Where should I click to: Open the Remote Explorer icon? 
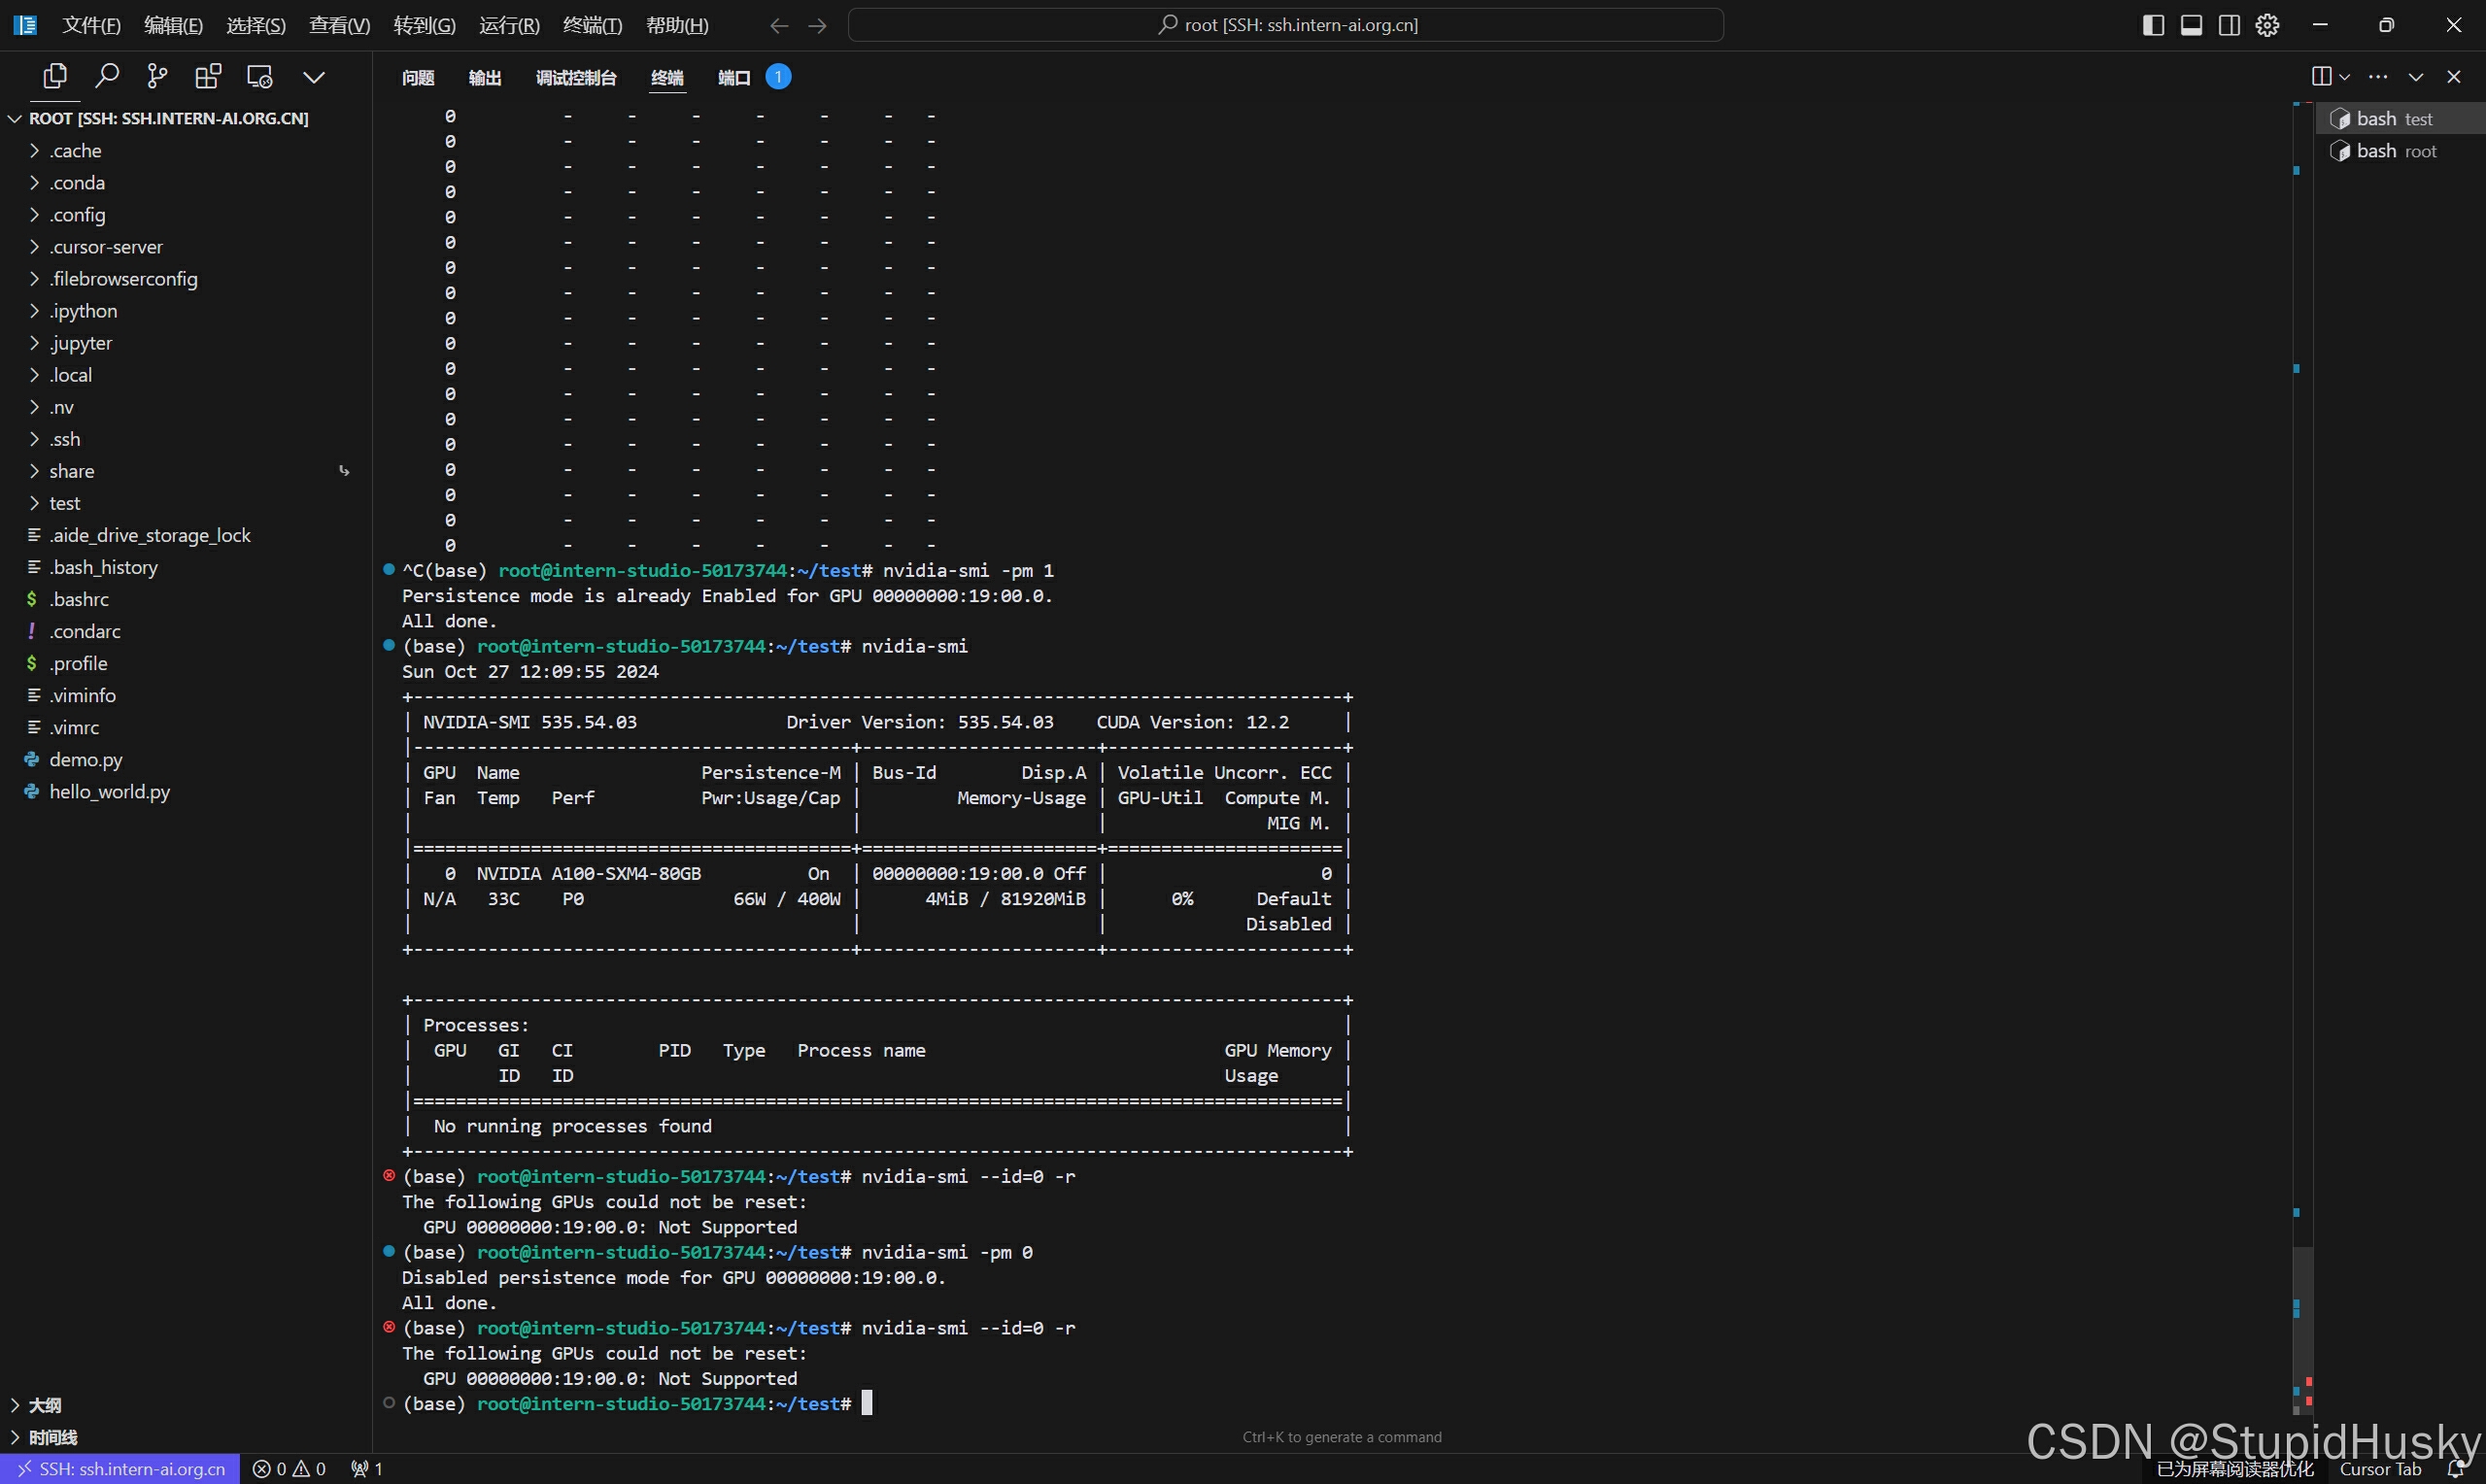(x=260, y=77)
